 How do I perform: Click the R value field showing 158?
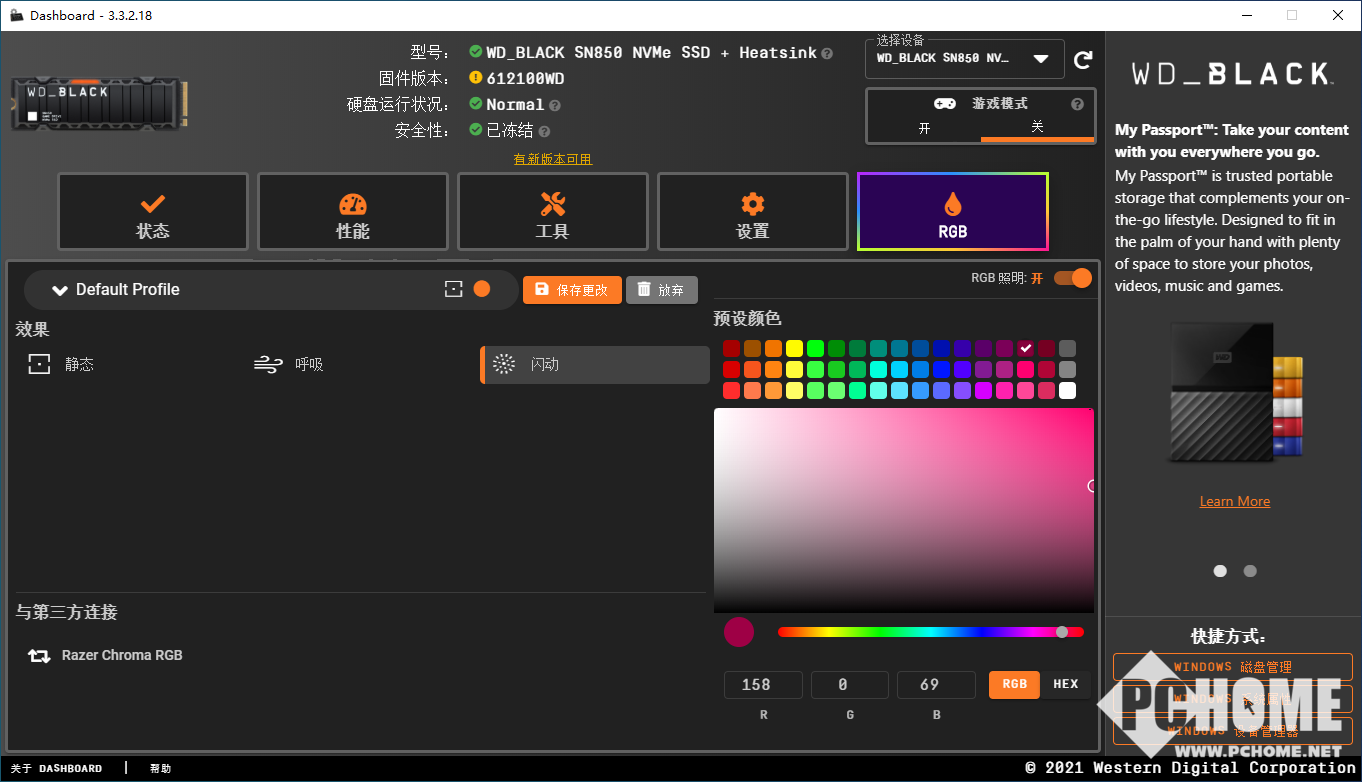pos(763,685)
